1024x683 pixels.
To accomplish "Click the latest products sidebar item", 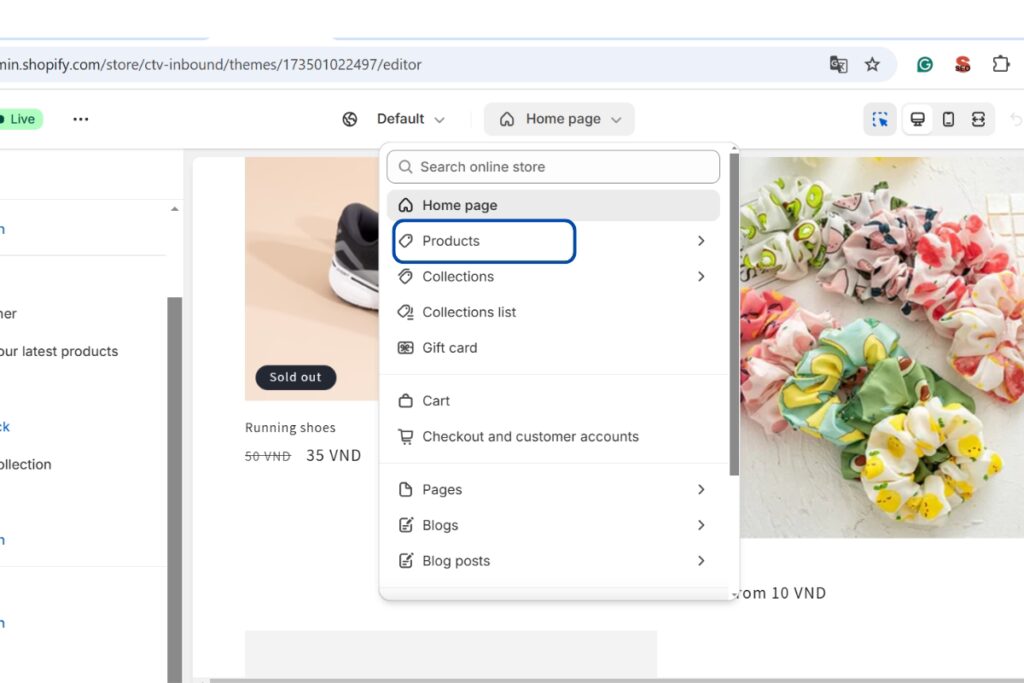I will tap(59, 351).
